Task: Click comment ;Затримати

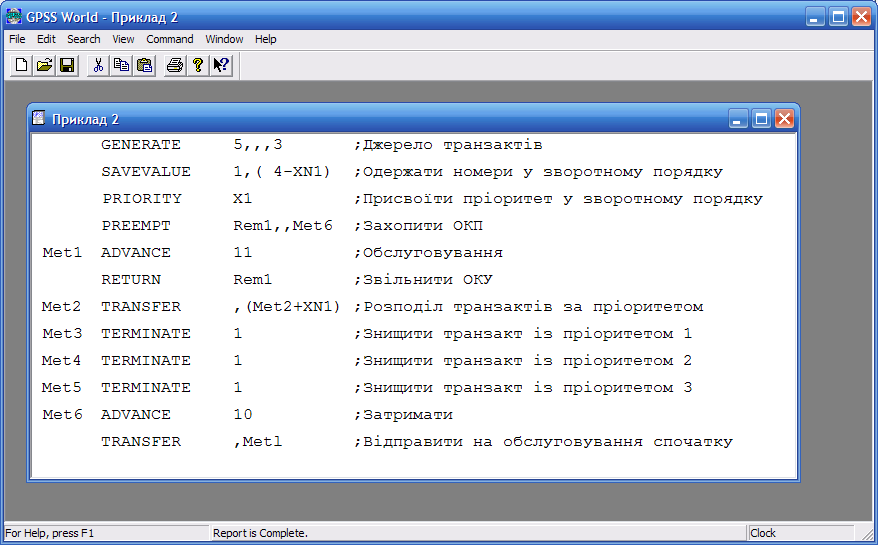Action: [403, 414]
